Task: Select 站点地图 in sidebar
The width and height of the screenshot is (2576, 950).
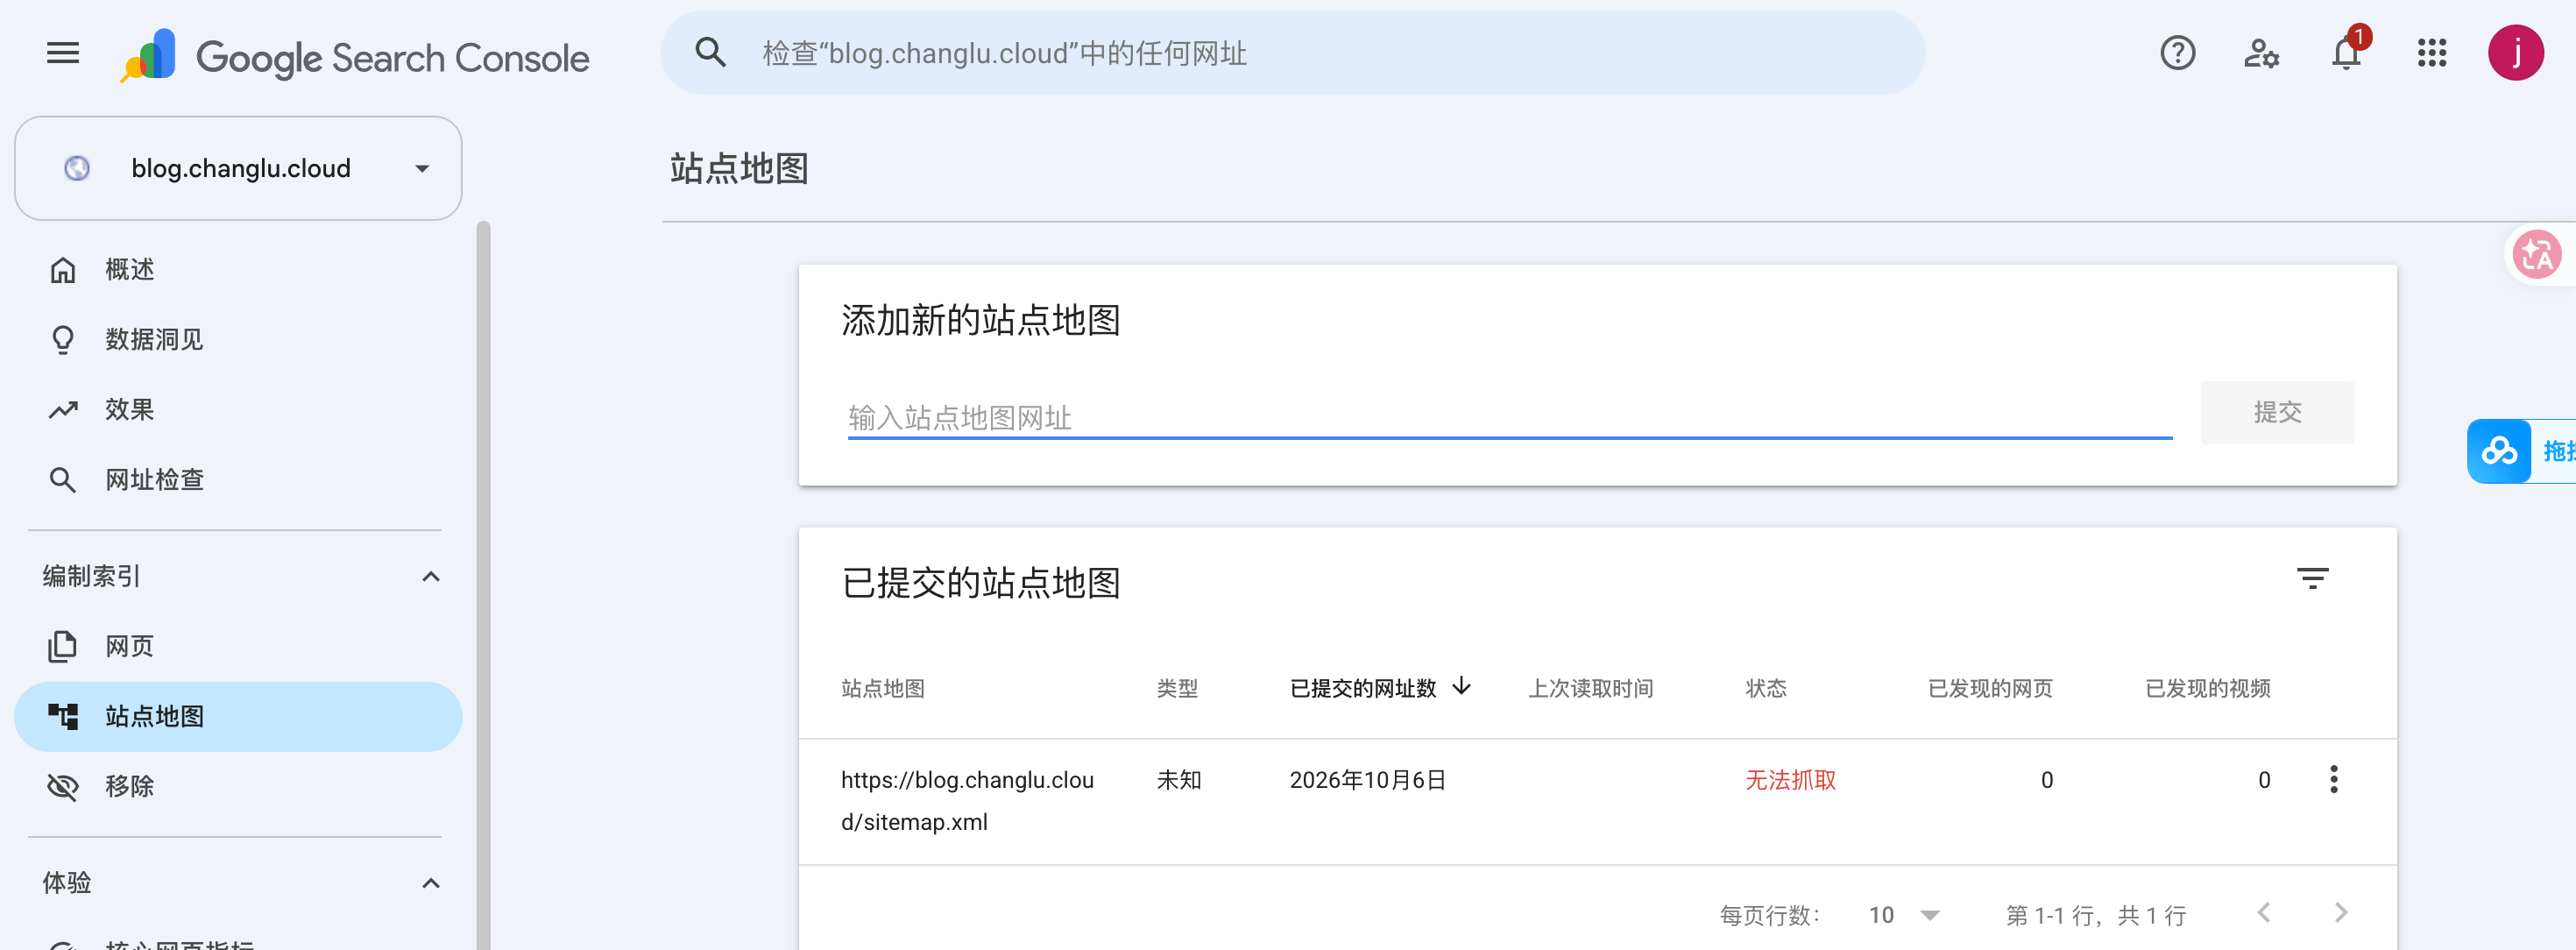Action: click(238, 717)
